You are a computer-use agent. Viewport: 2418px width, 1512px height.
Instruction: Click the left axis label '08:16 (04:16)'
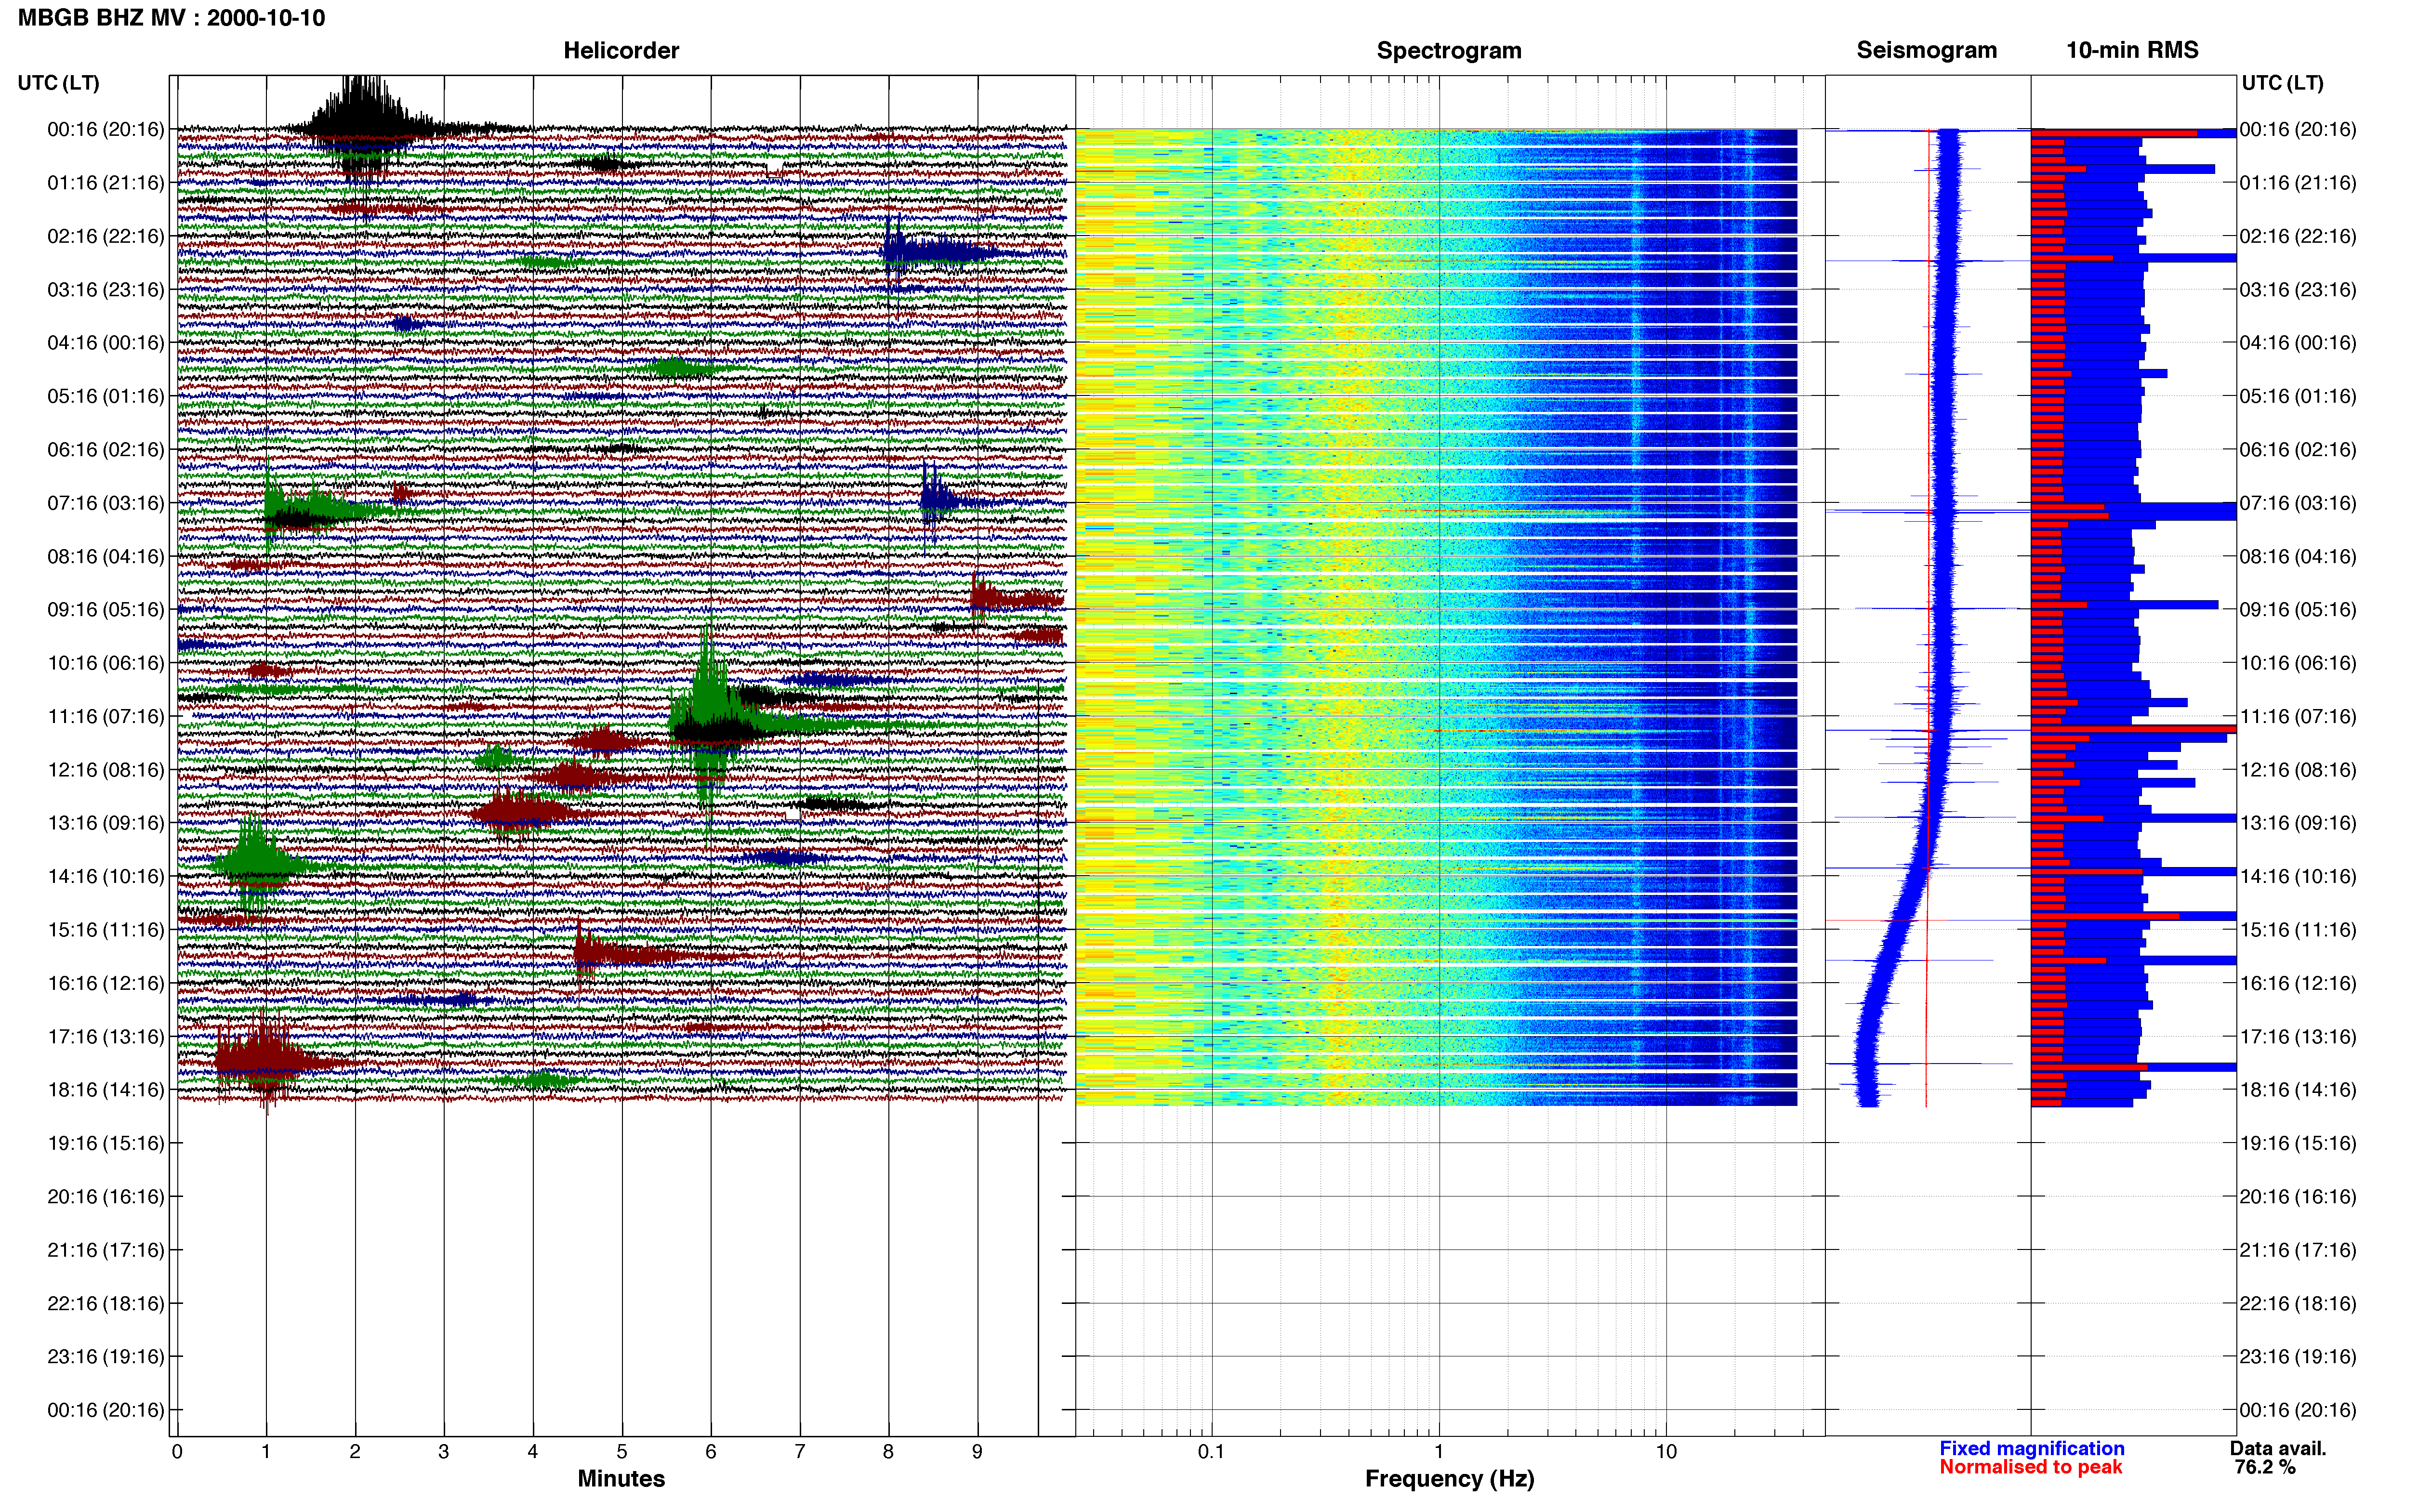click(105, 556)
